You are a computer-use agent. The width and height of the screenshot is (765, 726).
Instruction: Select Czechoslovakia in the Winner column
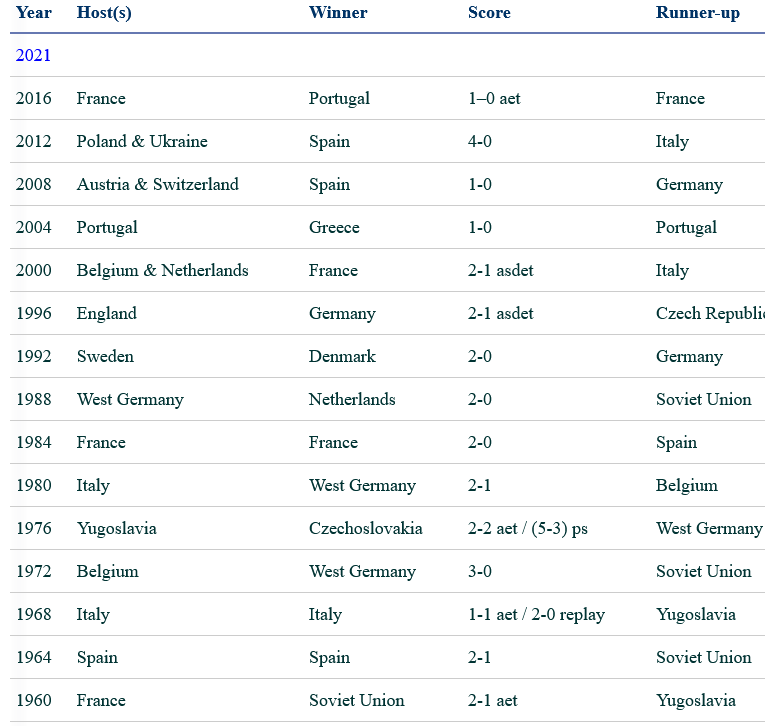(x=366, y=529)
